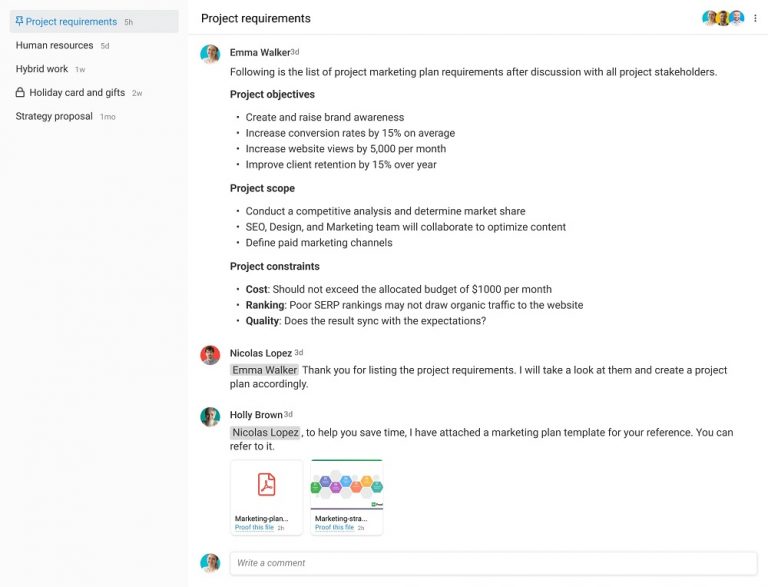The width and height of the screenshot is (768, 587).
Task: Open the three-dot more options menu
Action: pyautogui.click(x=755, y=18)
